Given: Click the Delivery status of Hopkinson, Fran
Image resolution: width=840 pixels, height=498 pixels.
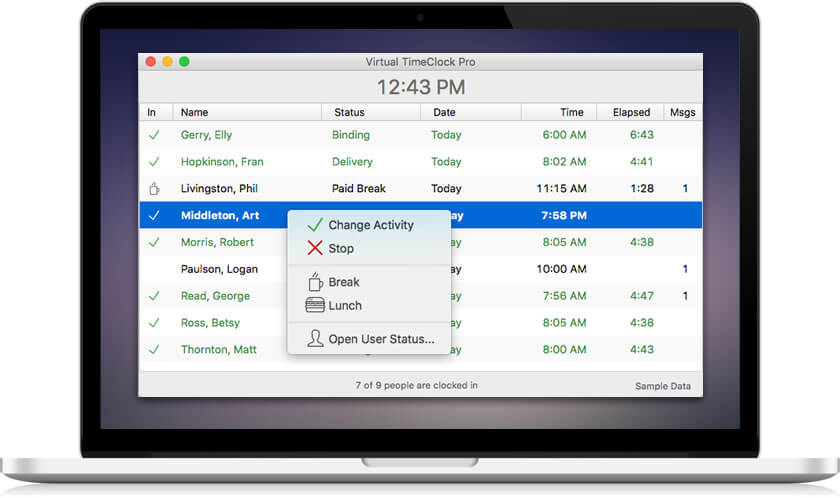Looking at the screenshot, I should point(352,162).
